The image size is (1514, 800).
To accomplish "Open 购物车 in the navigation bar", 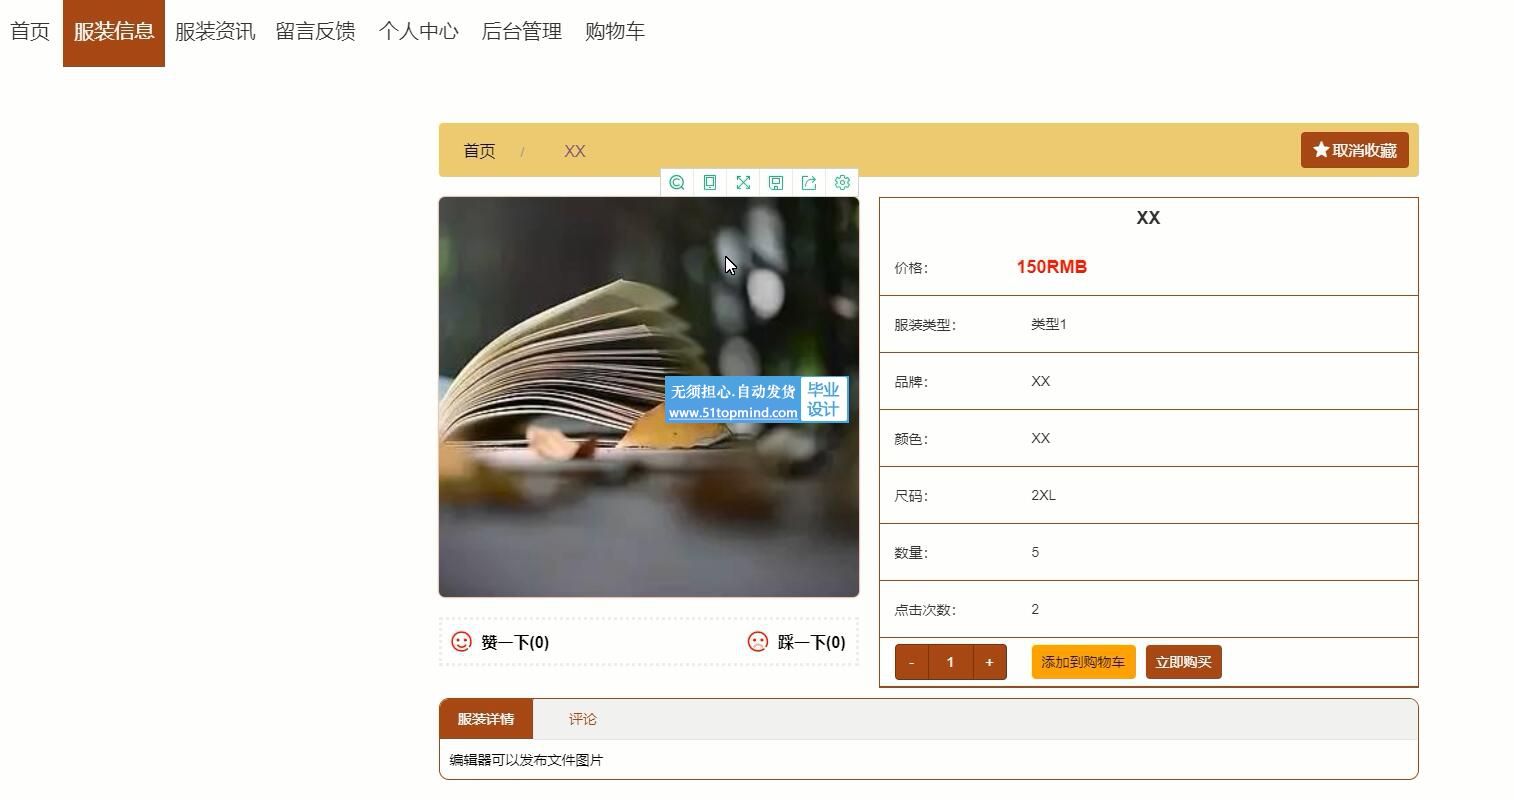I will tap(614, 32).
